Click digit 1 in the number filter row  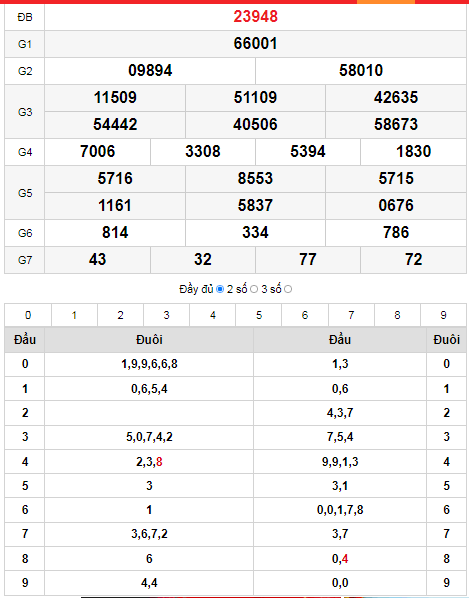pos(74,315)
